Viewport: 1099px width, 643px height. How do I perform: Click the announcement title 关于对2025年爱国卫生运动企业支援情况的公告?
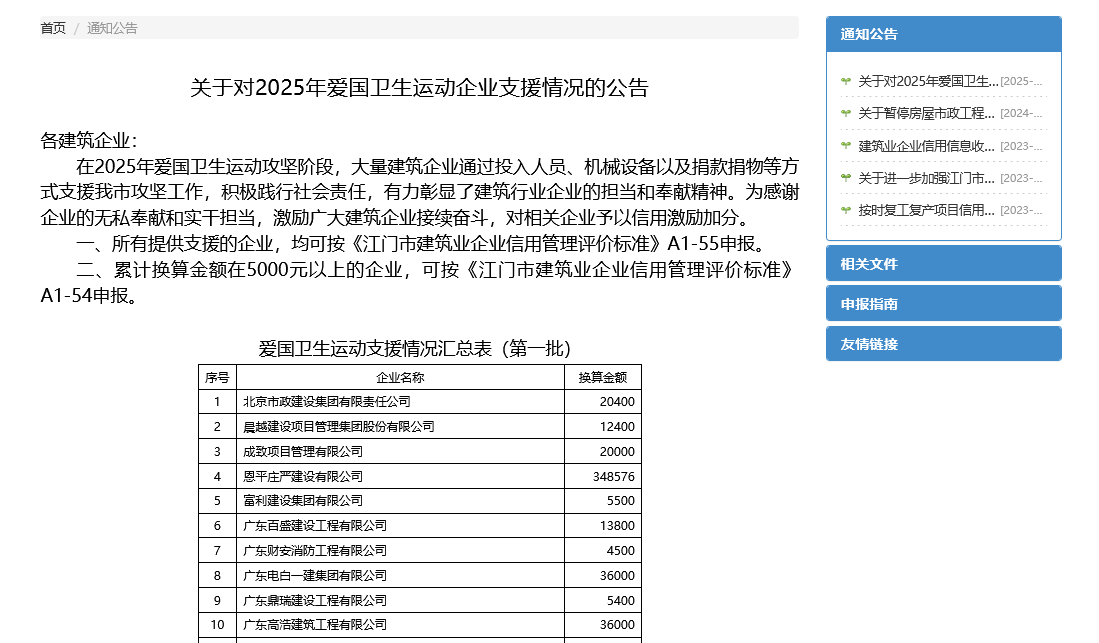(419, 88)
